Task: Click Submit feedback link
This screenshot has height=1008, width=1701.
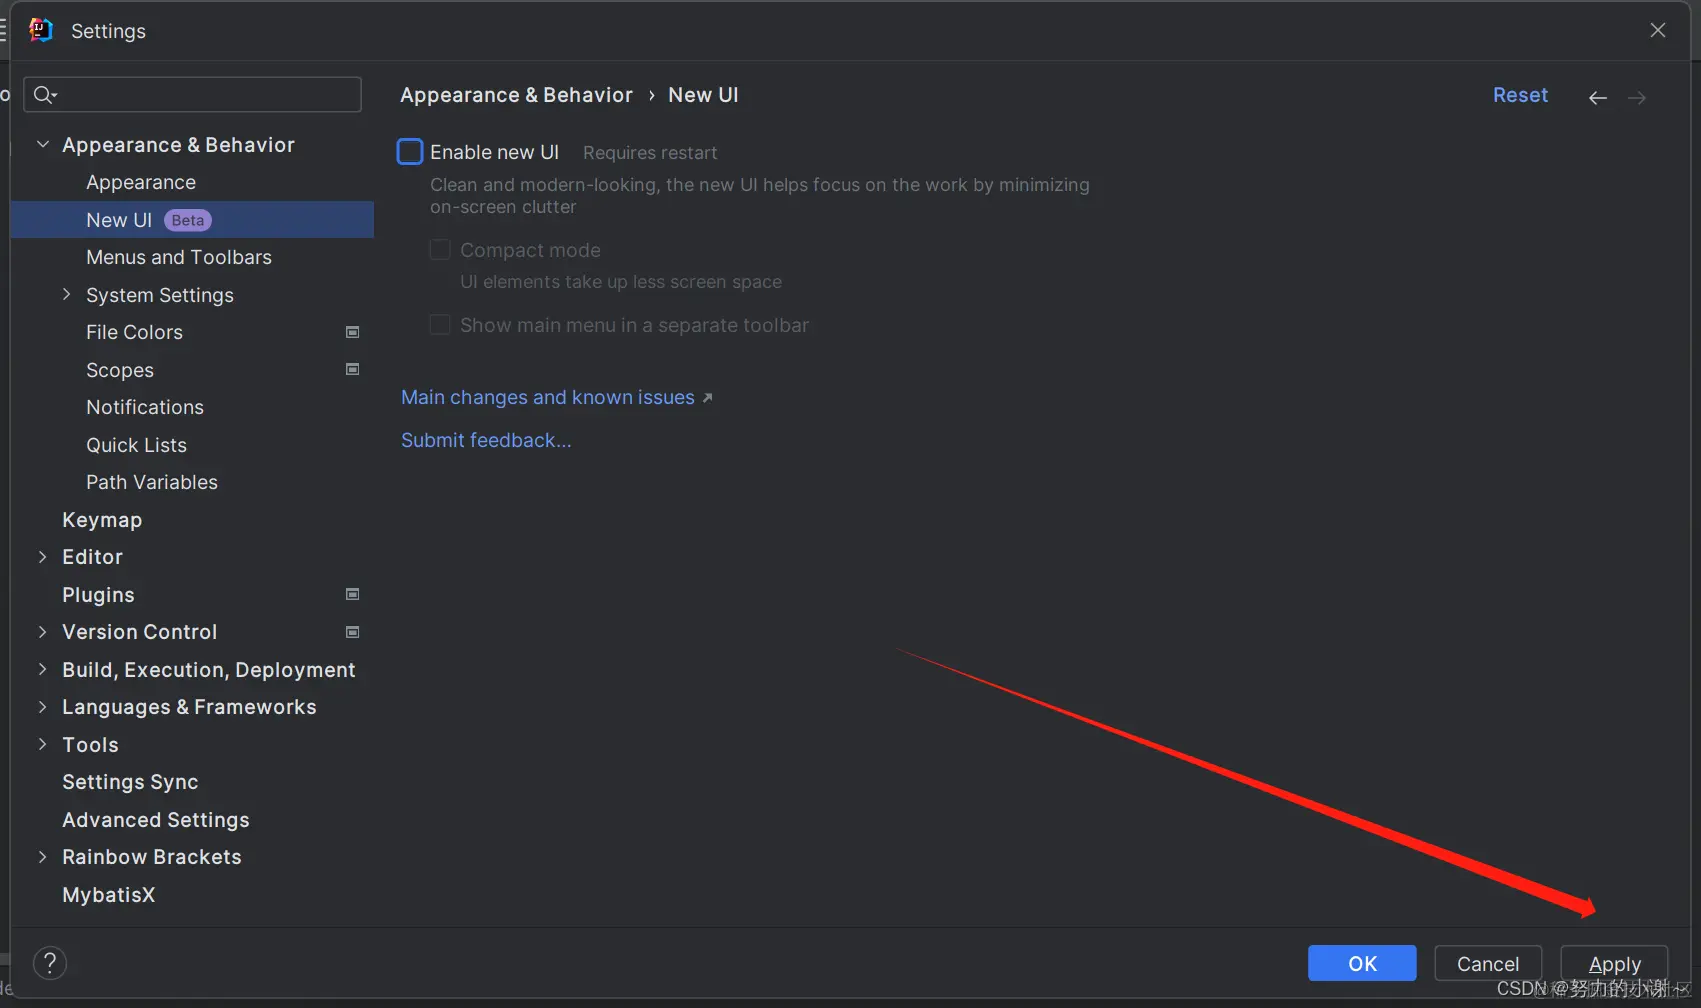Action: point(486,440)
